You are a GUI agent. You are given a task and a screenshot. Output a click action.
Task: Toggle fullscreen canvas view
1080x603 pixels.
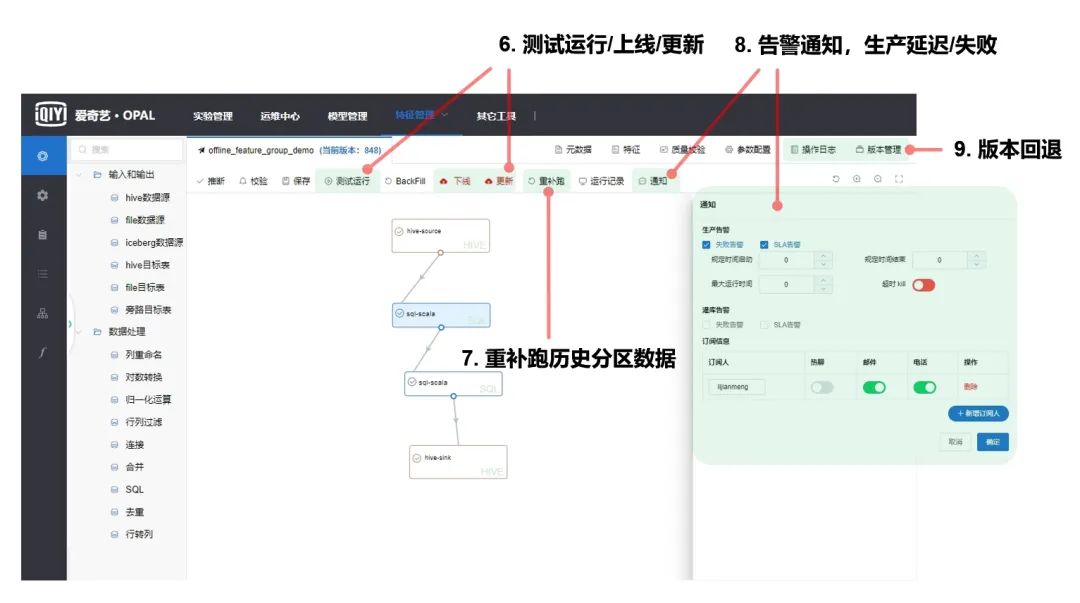899,178
